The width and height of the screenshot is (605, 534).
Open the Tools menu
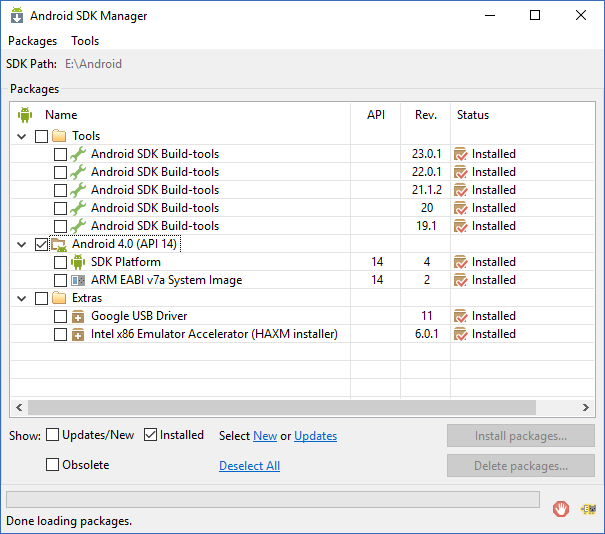coord(85,41)
